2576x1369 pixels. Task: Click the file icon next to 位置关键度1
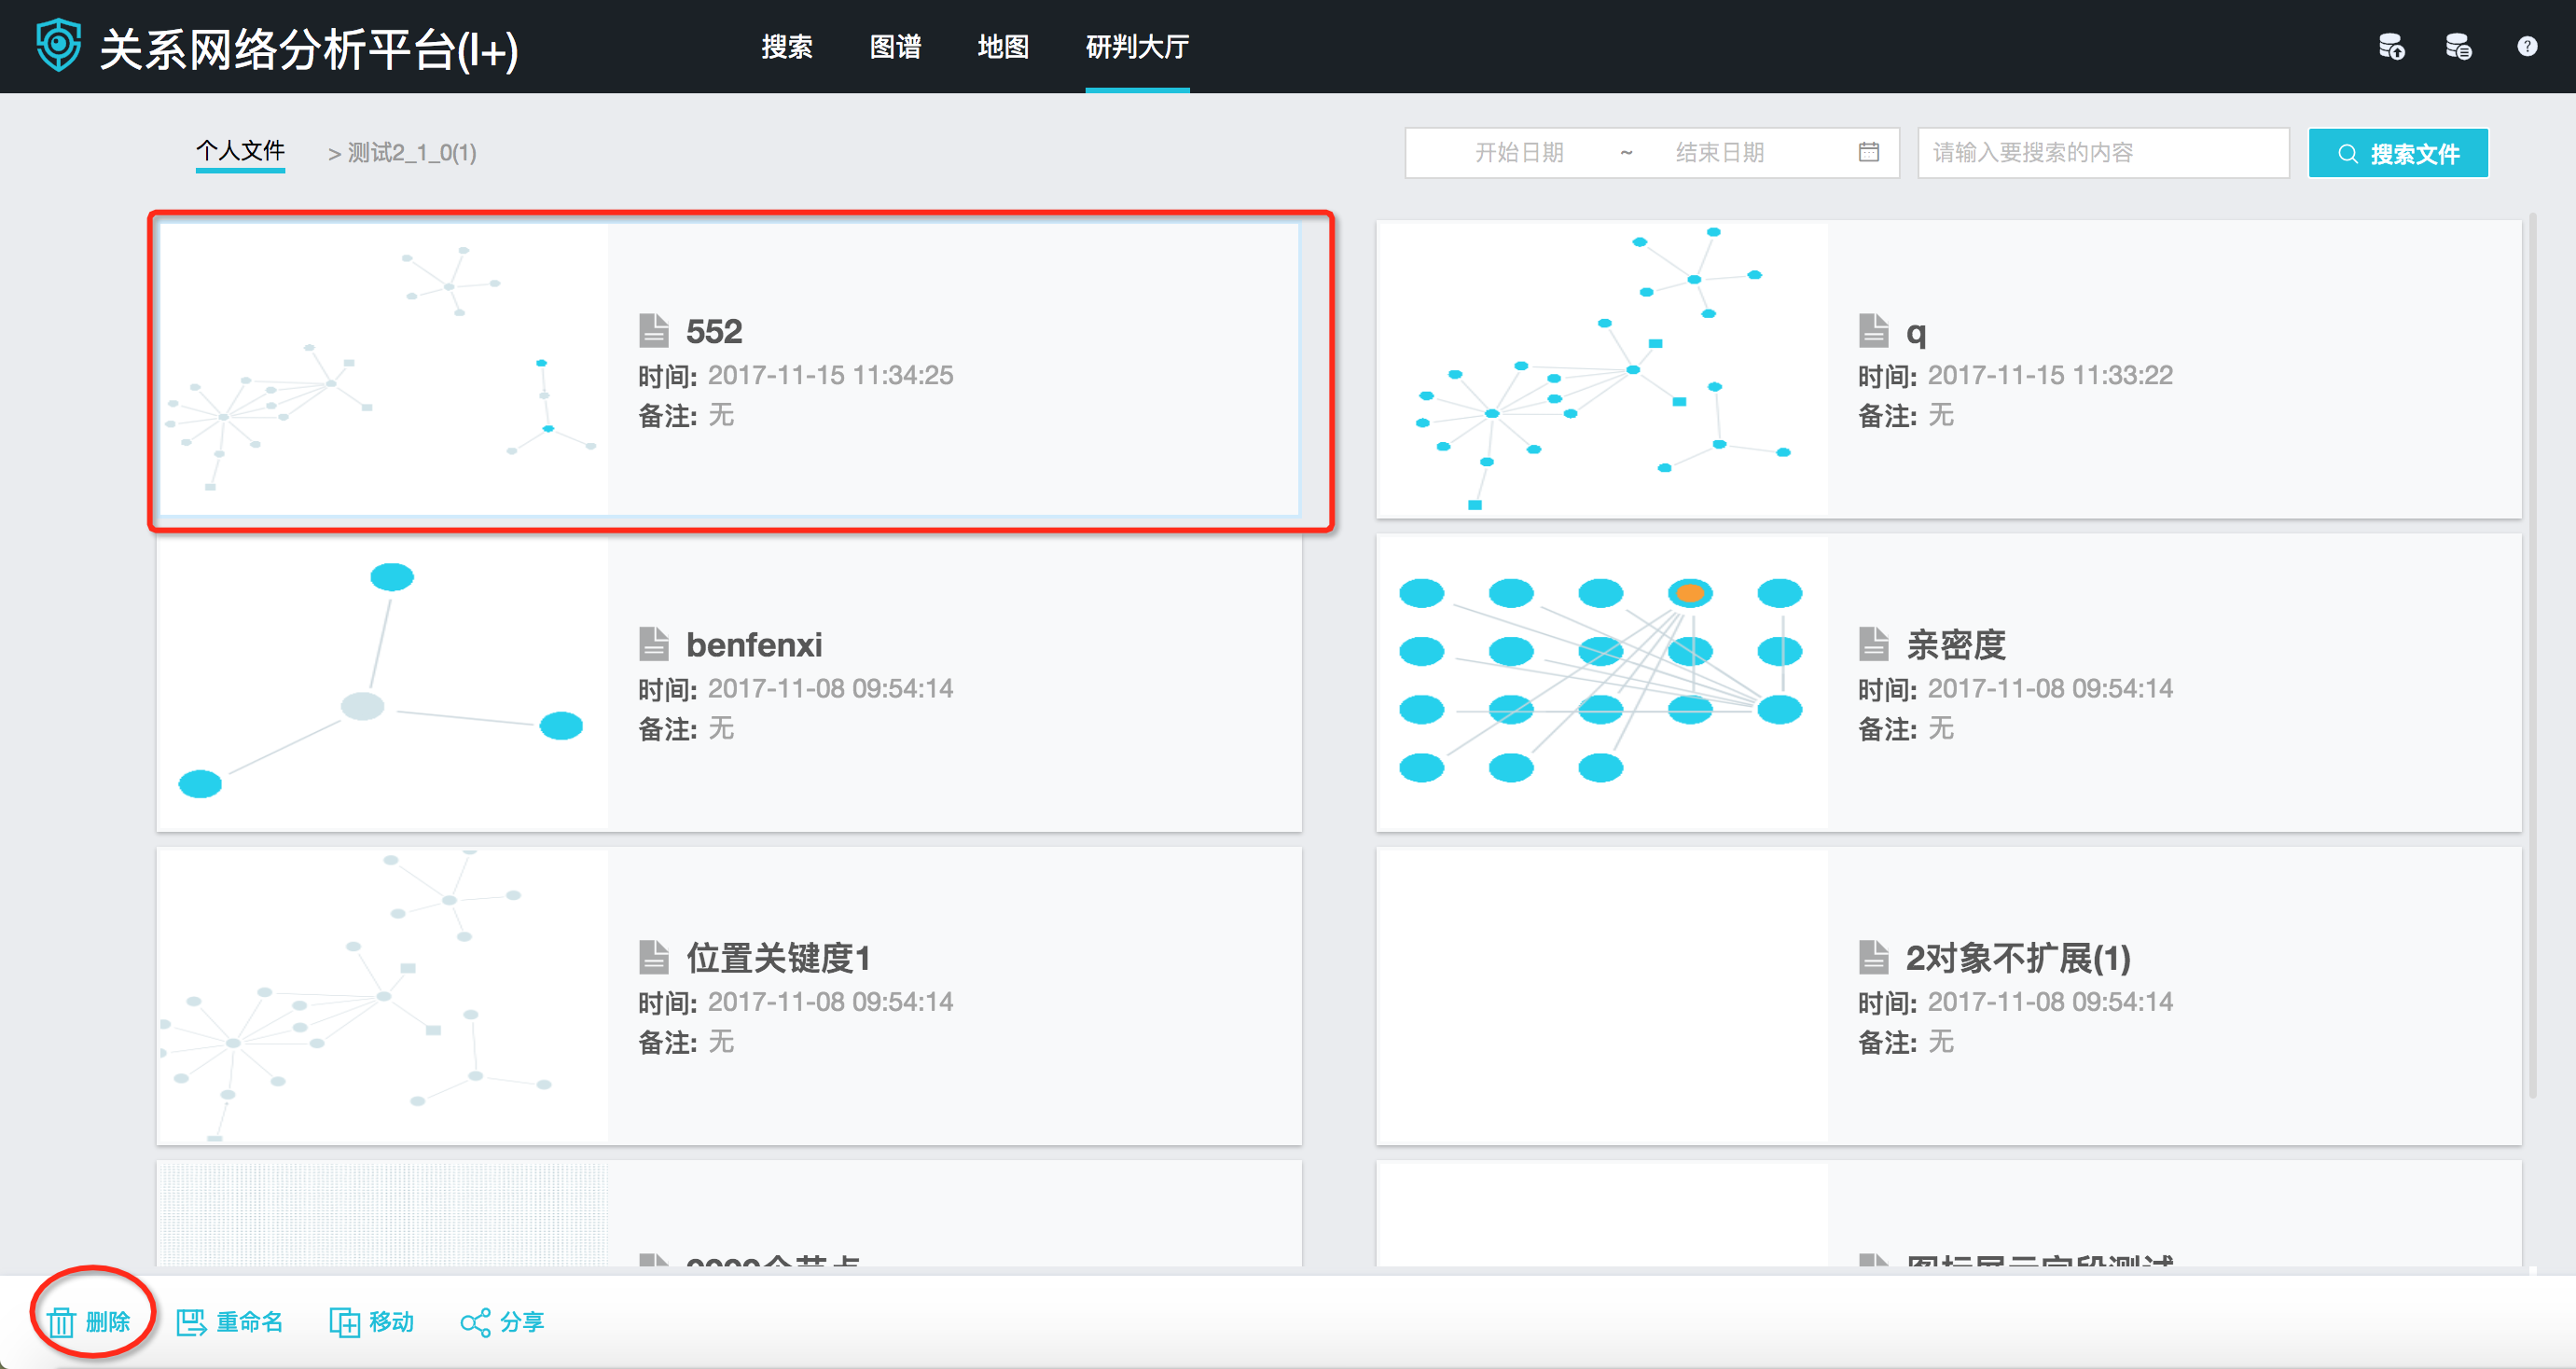pos(653,957)
